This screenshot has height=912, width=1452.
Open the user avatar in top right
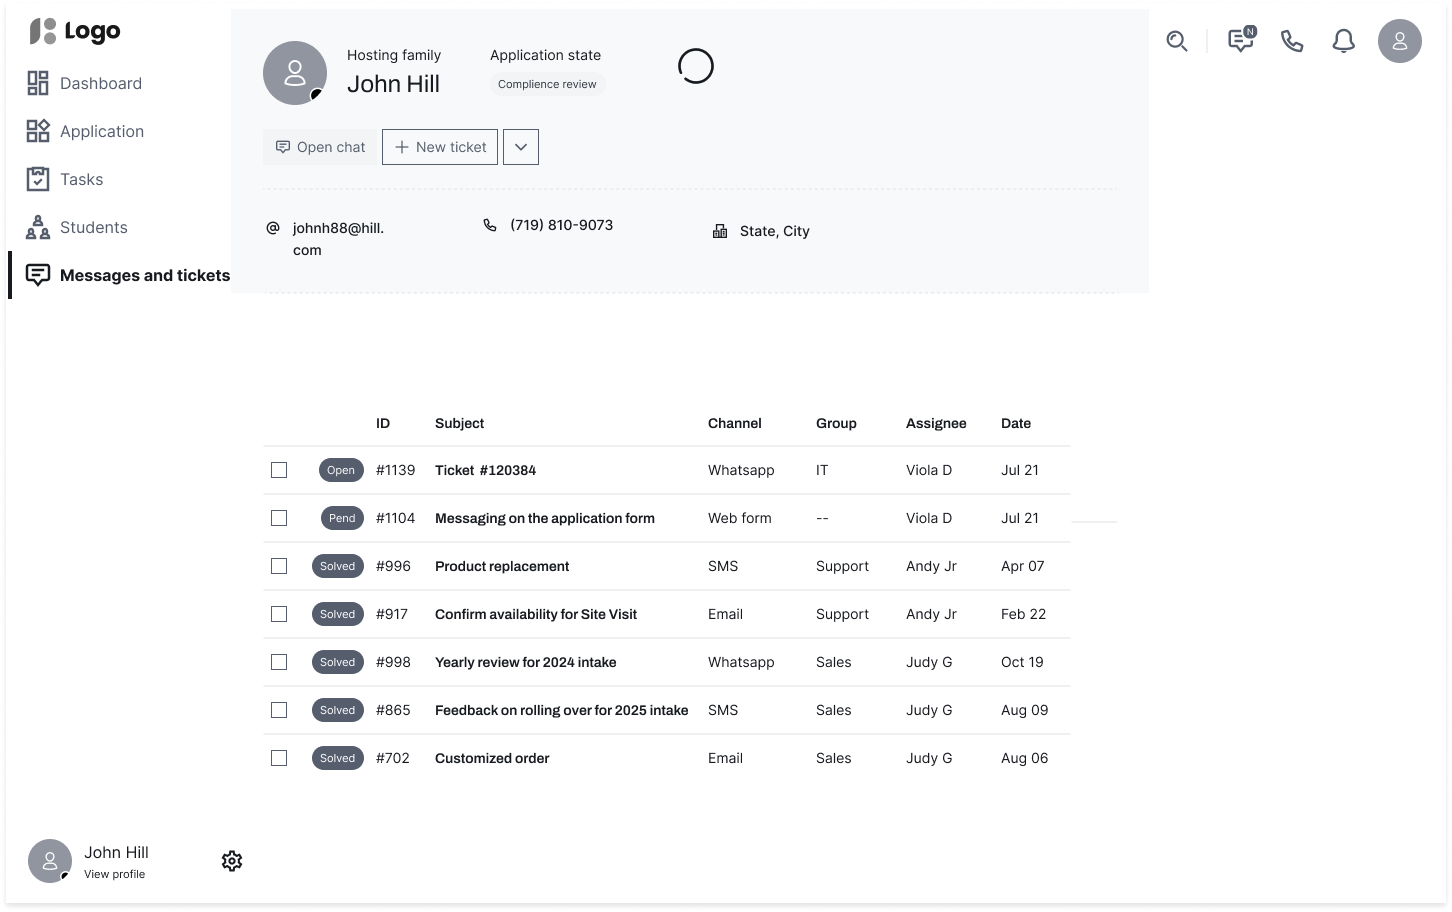(1399, 42)
